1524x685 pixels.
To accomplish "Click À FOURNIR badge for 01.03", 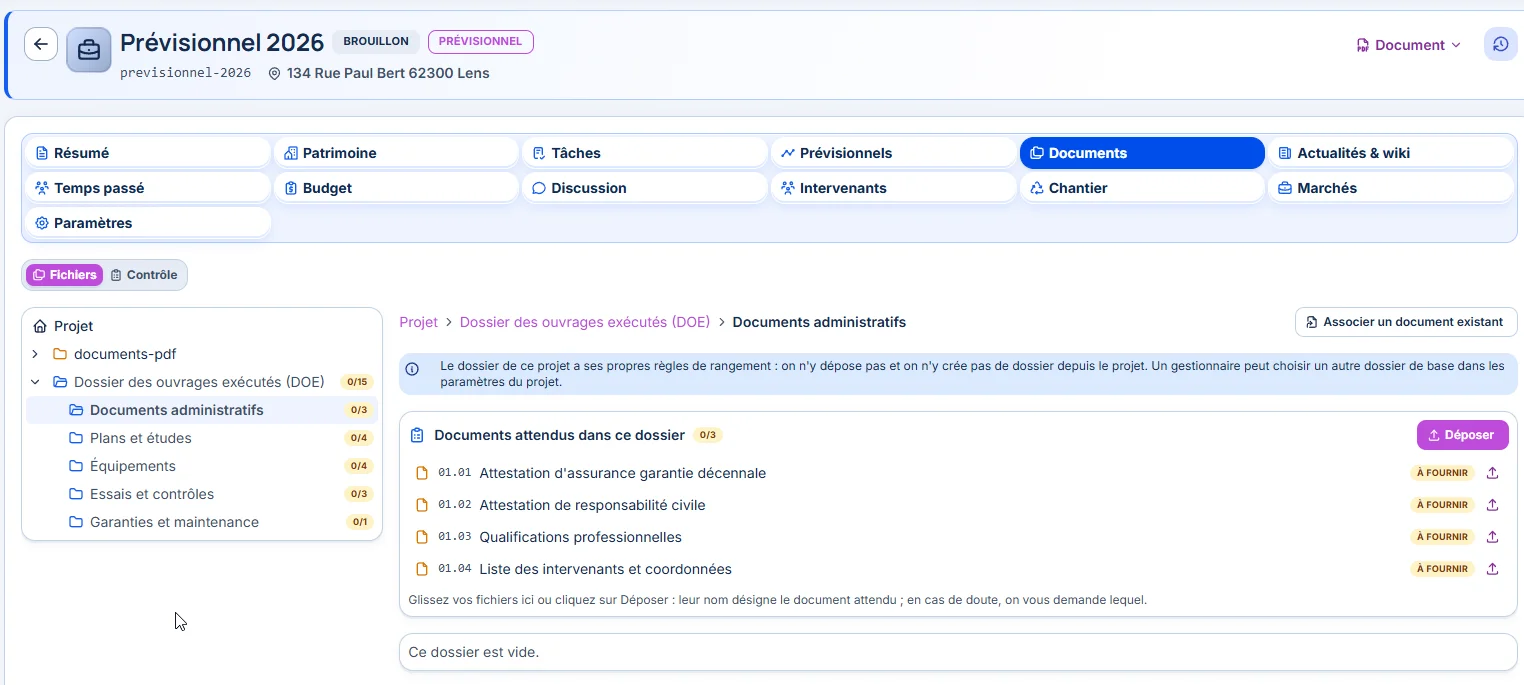I will (x=1442, y=537).
